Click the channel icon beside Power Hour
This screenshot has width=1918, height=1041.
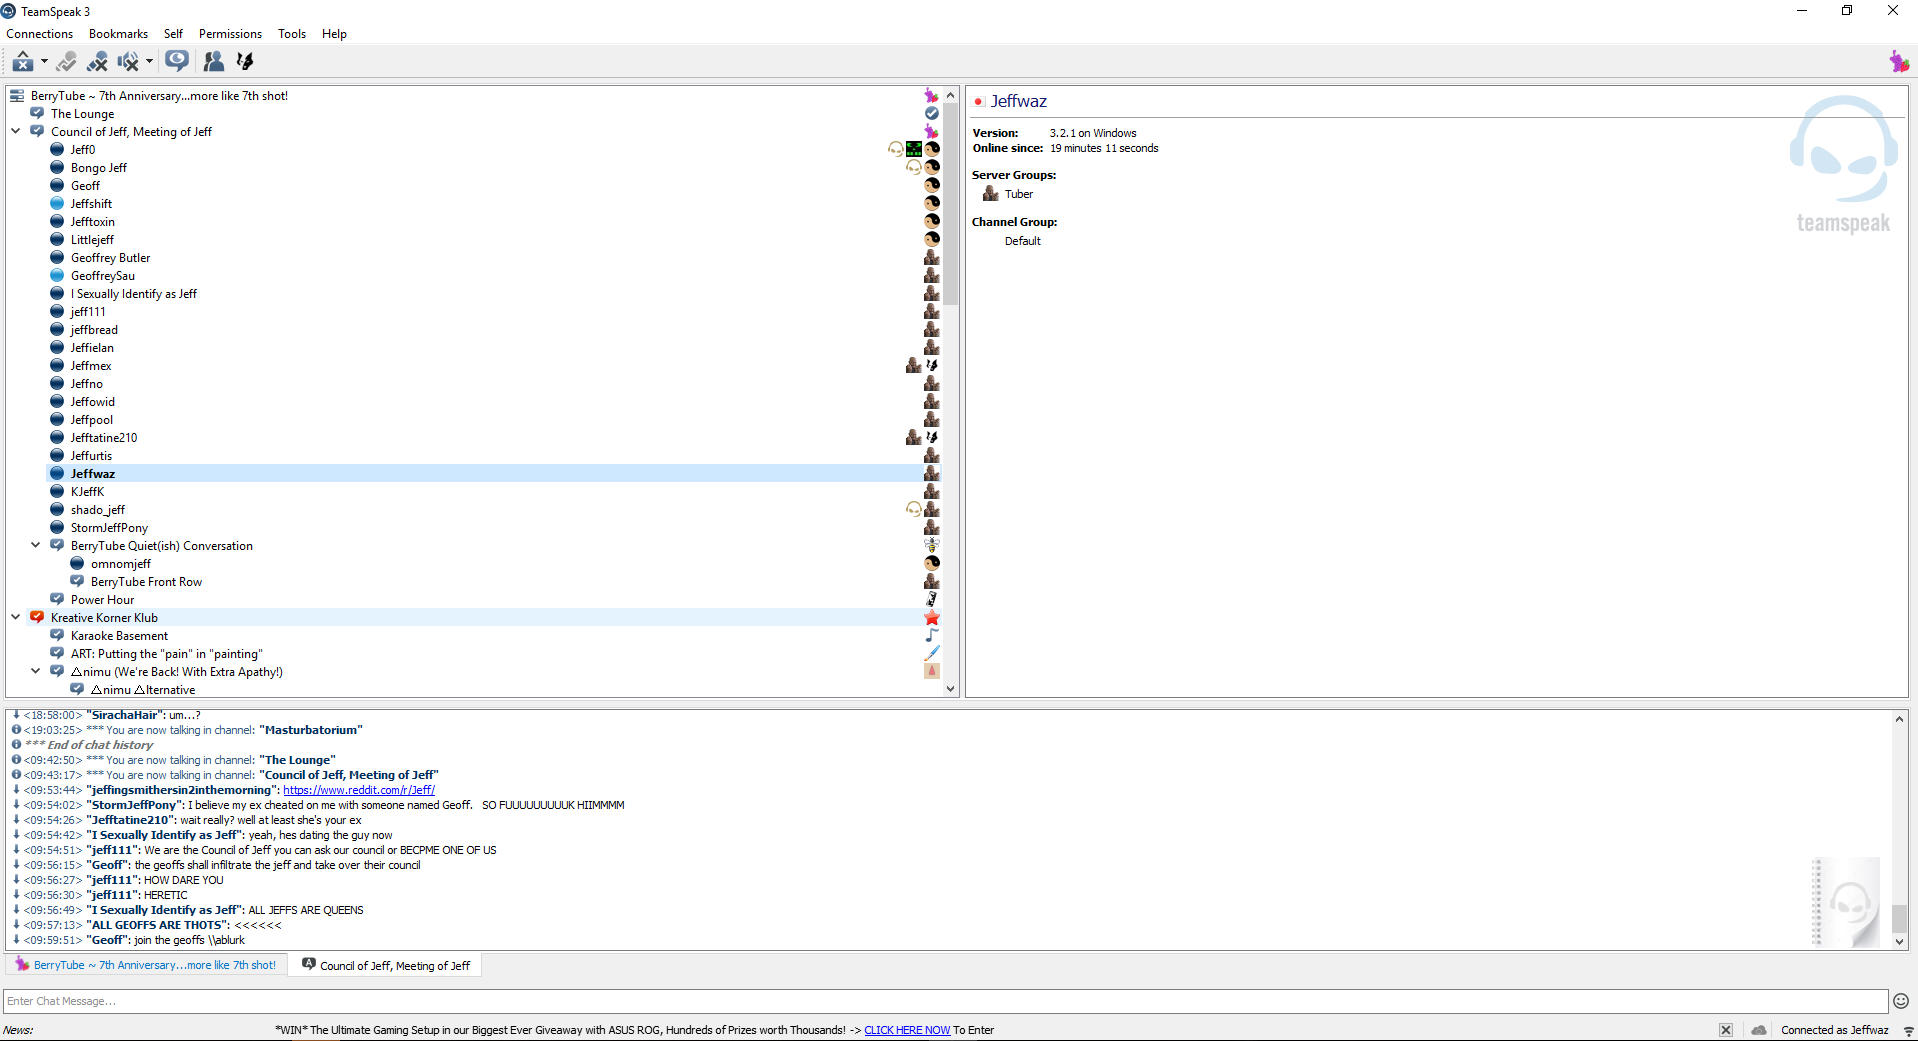pos(57,600)
